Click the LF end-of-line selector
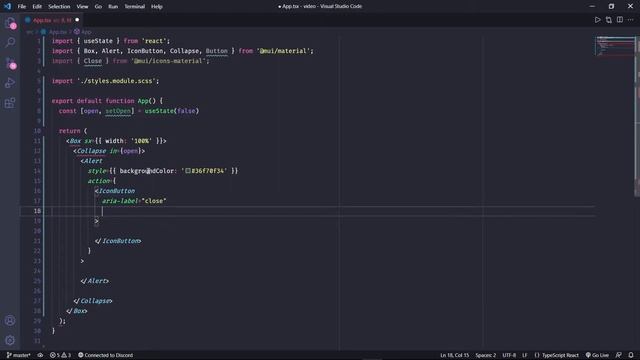640x360 pixels. (x=524, y=355)
